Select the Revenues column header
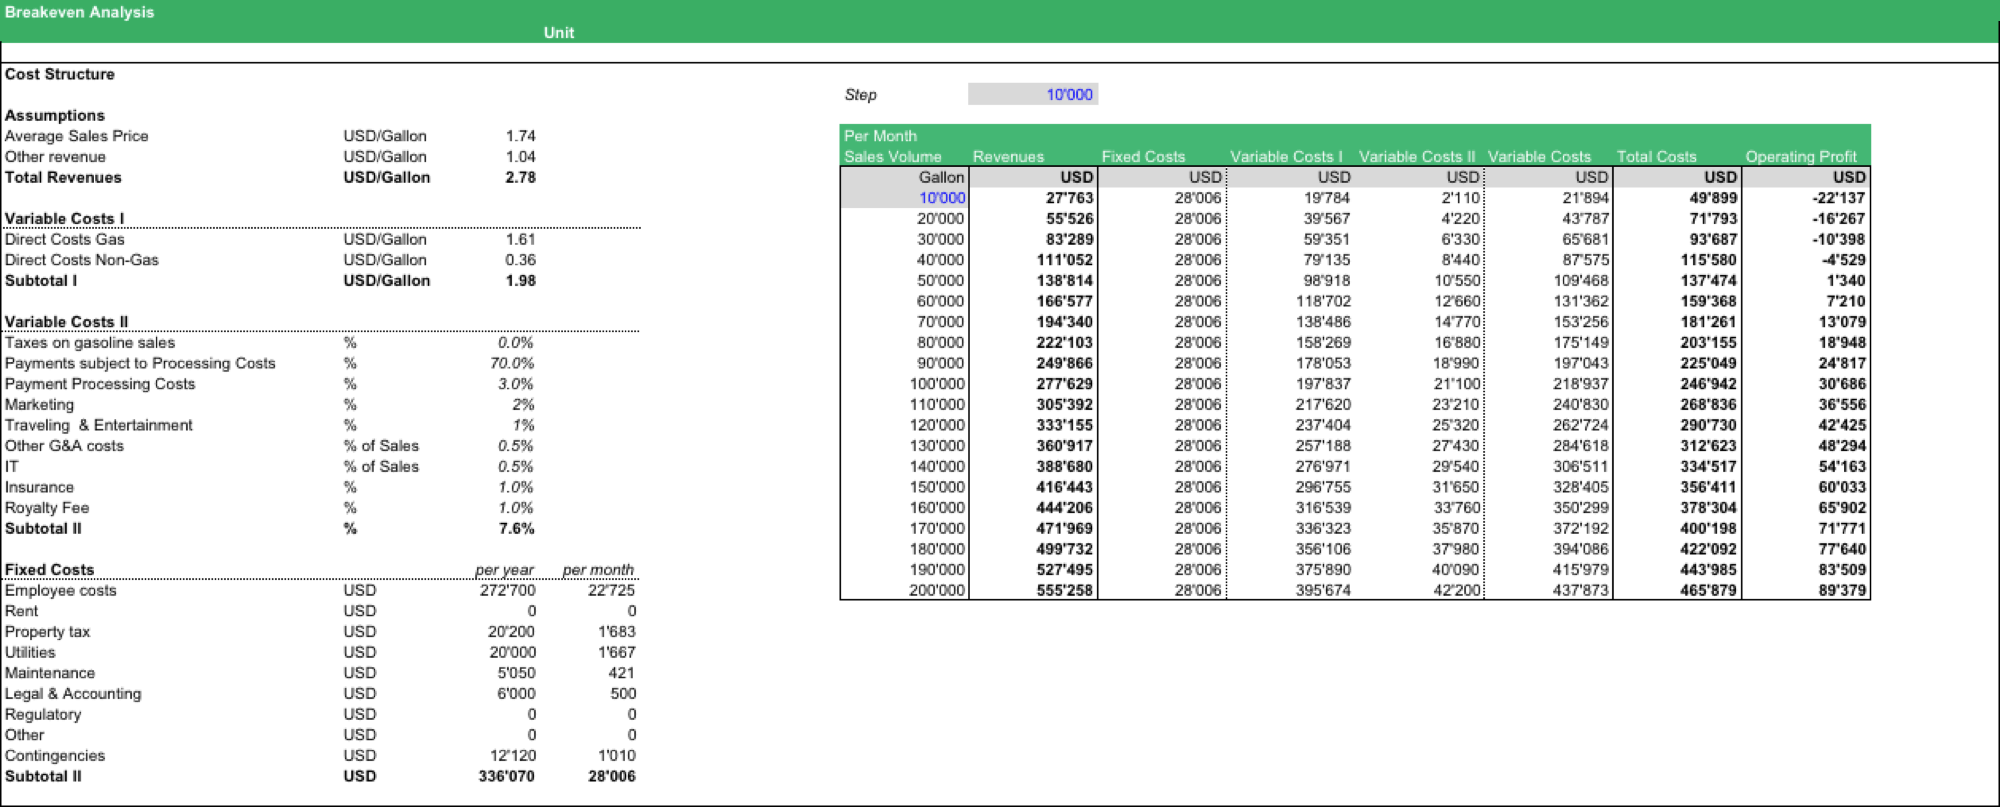The image size is (2000, 807). point(1008,157)
